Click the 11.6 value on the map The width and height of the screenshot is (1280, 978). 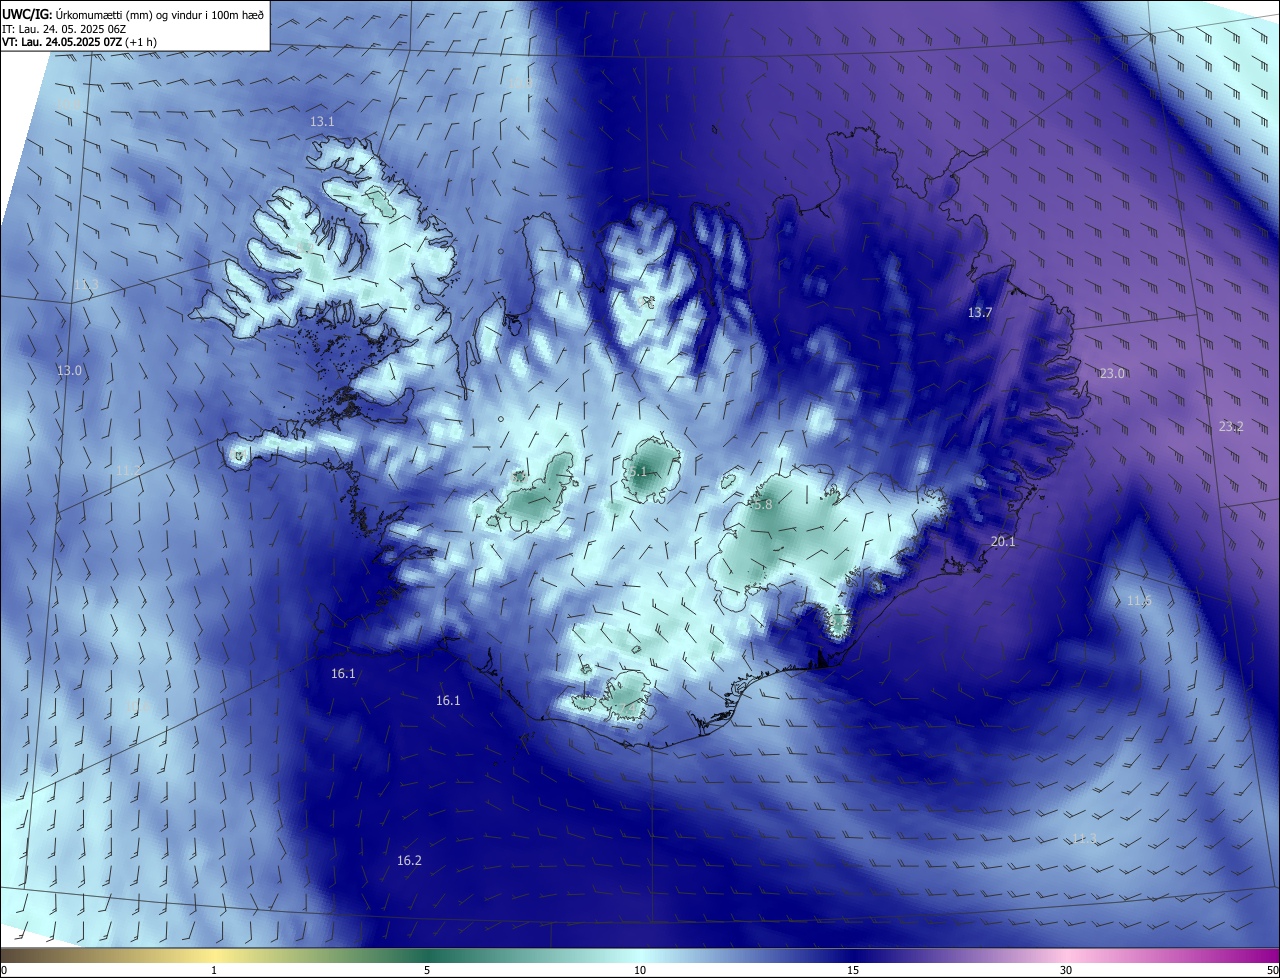click(x=1139, y=600)
